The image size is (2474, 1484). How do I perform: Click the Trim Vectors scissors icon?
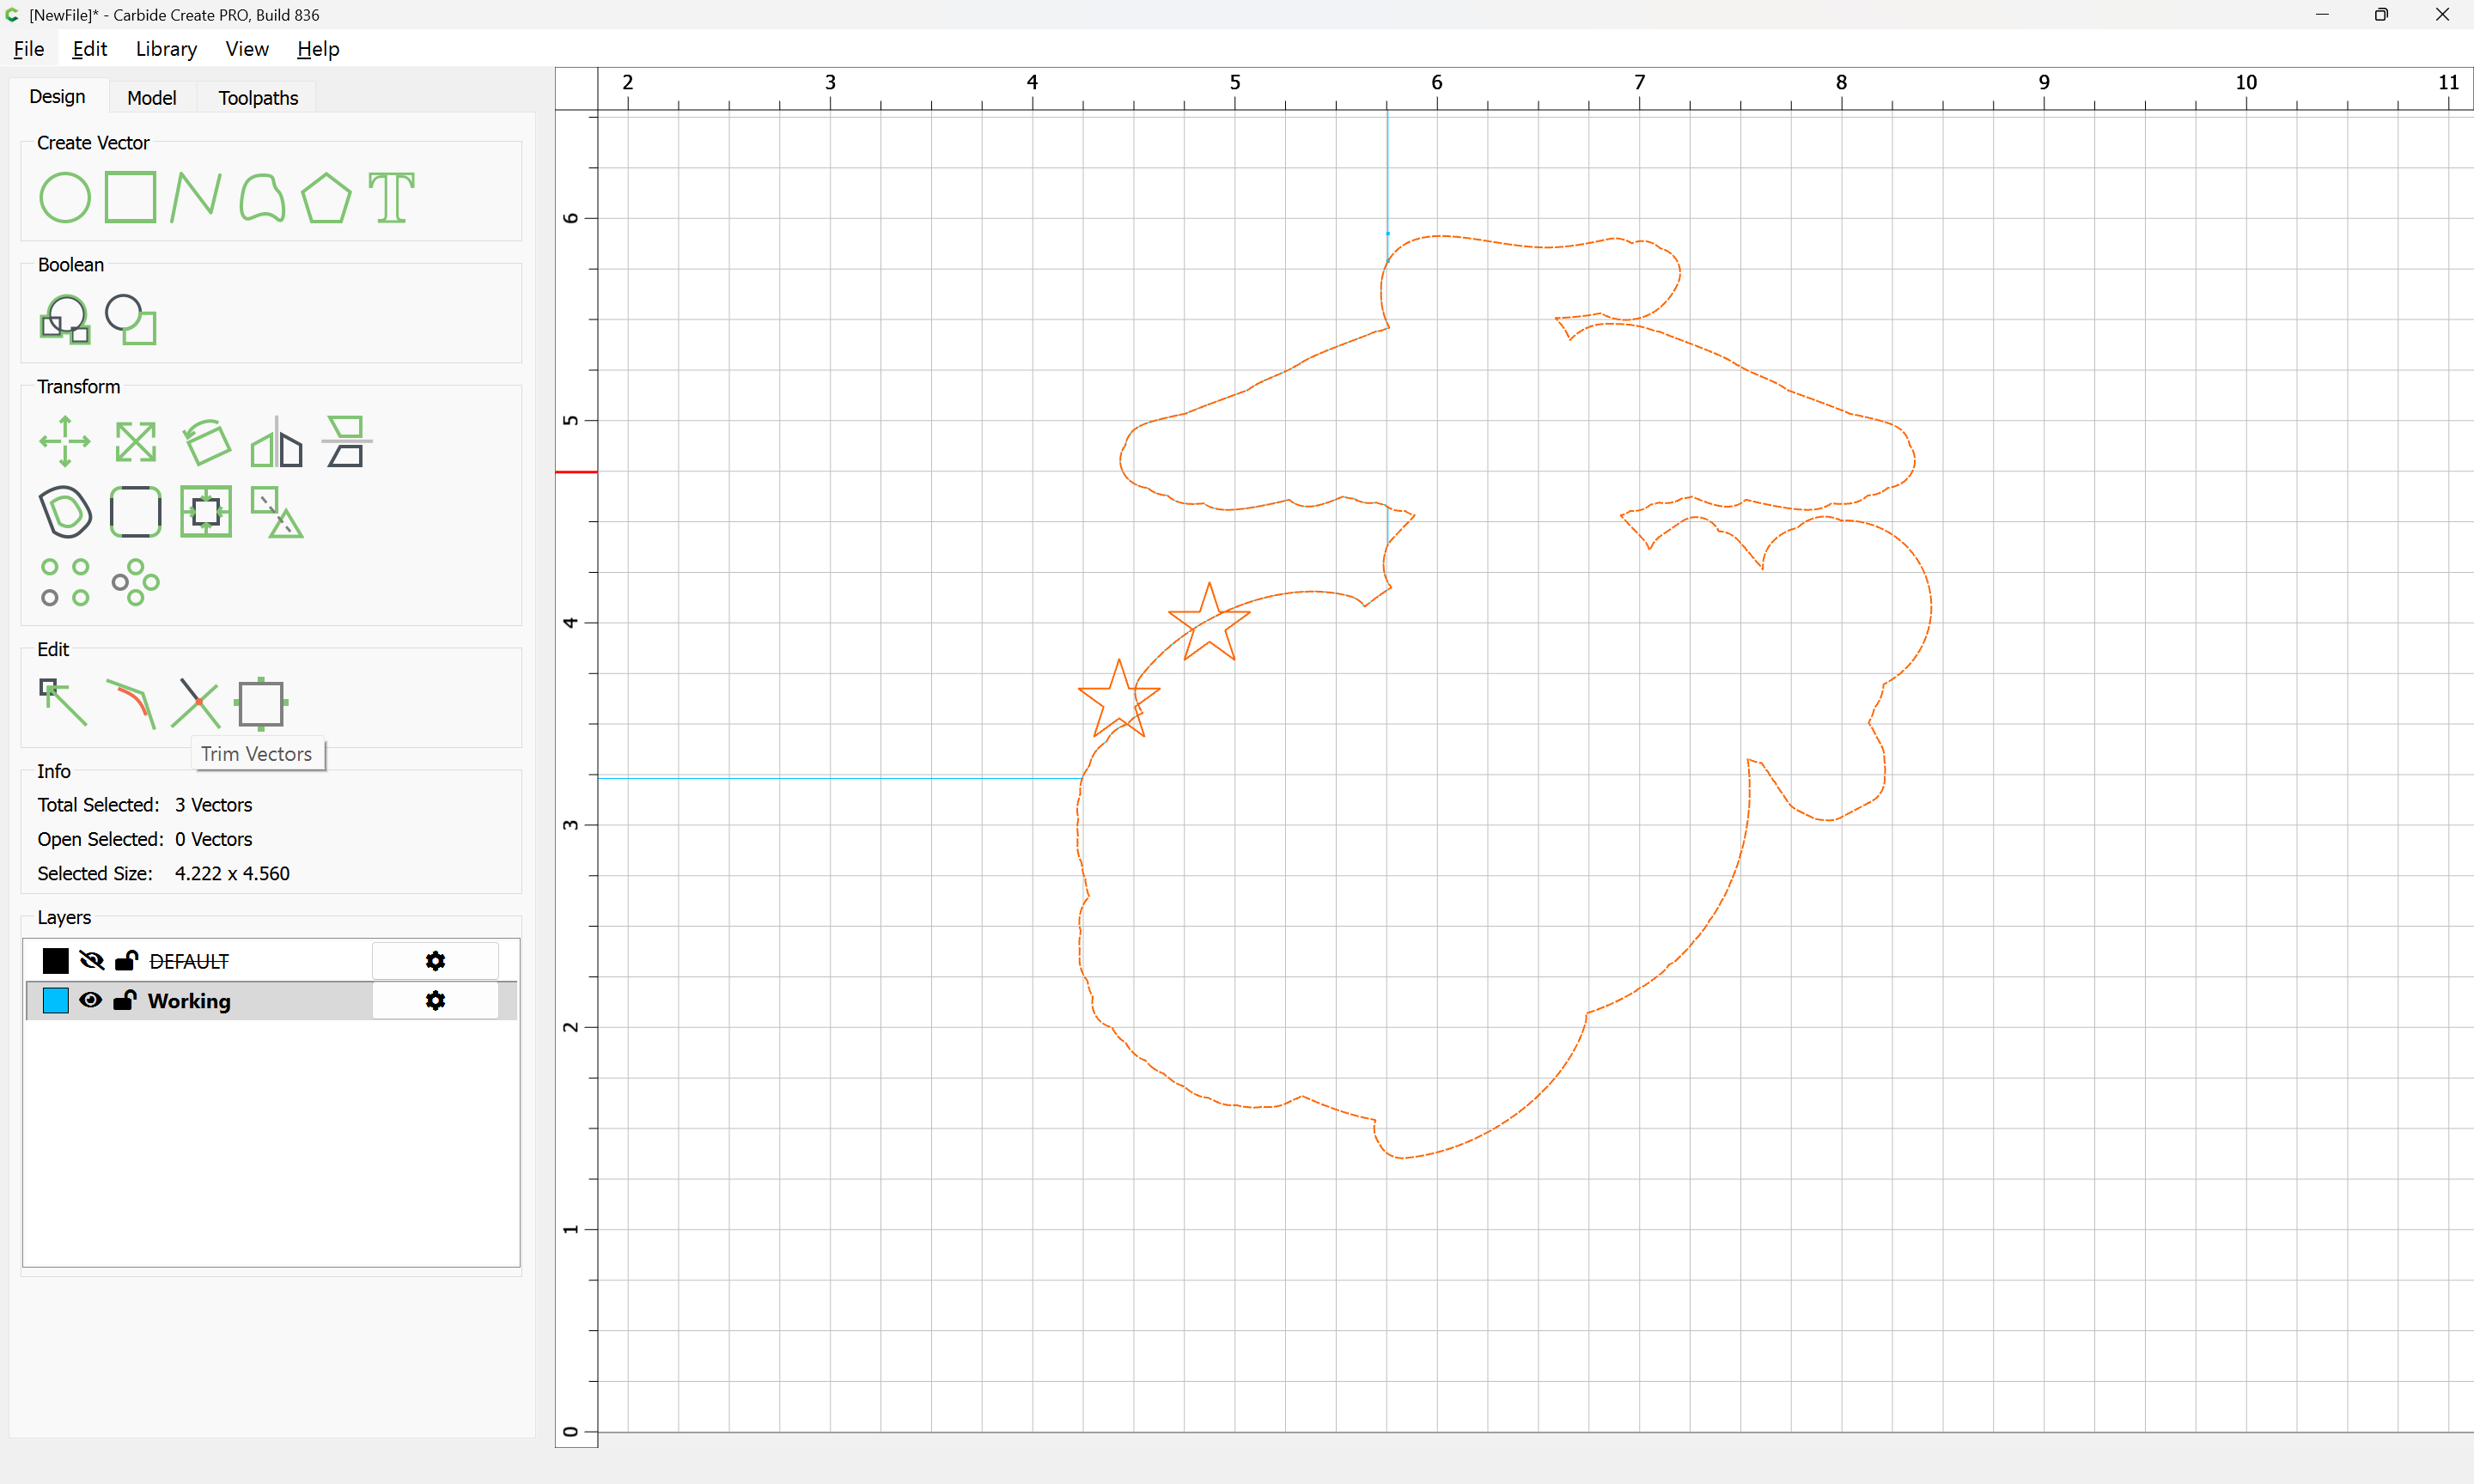click(x=196, y=703)
